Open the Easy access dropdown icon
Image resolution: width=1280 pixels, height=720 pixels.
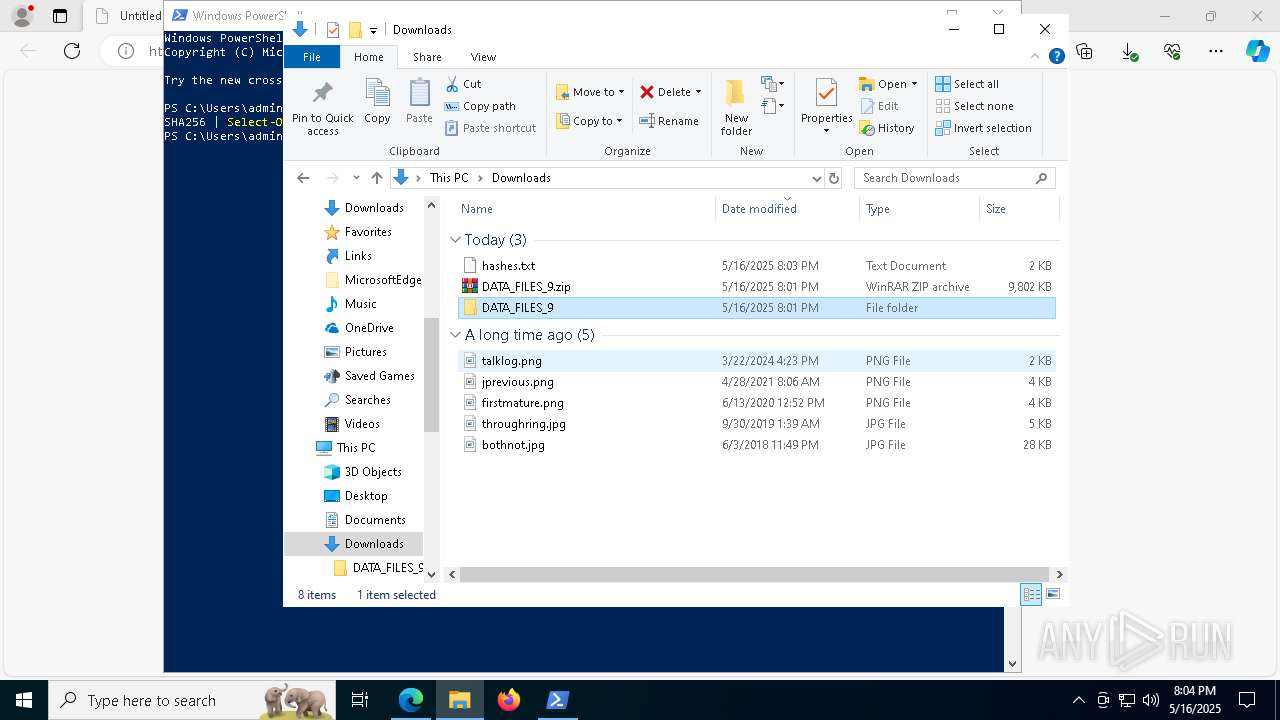click(772, 106)
